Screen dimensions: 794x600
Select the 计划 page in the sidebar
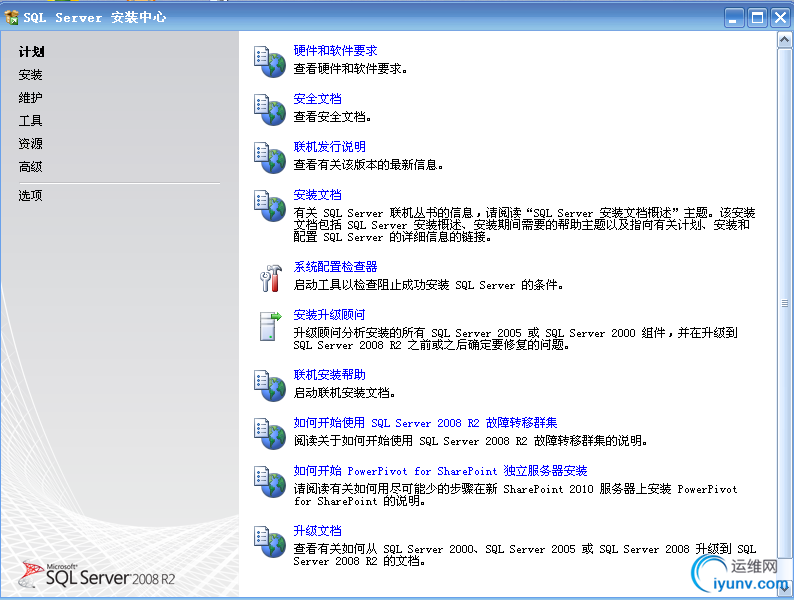[x=31, y=52]
